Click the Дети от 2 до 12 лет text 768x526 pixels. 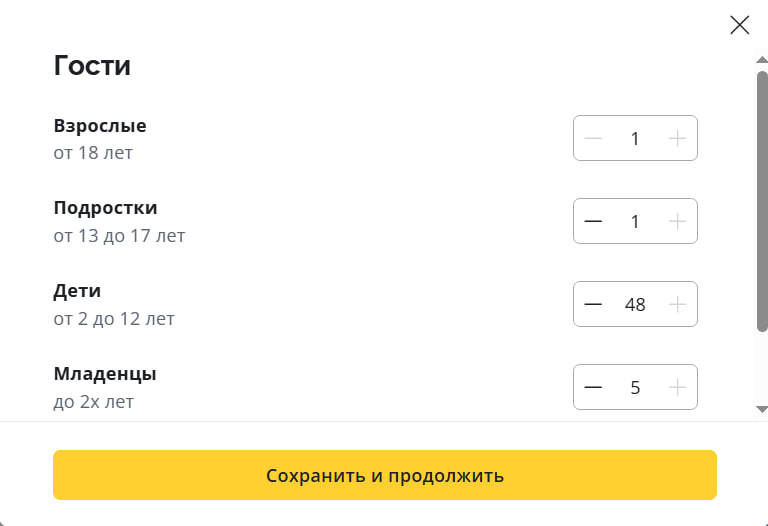(x=114, y=319)
